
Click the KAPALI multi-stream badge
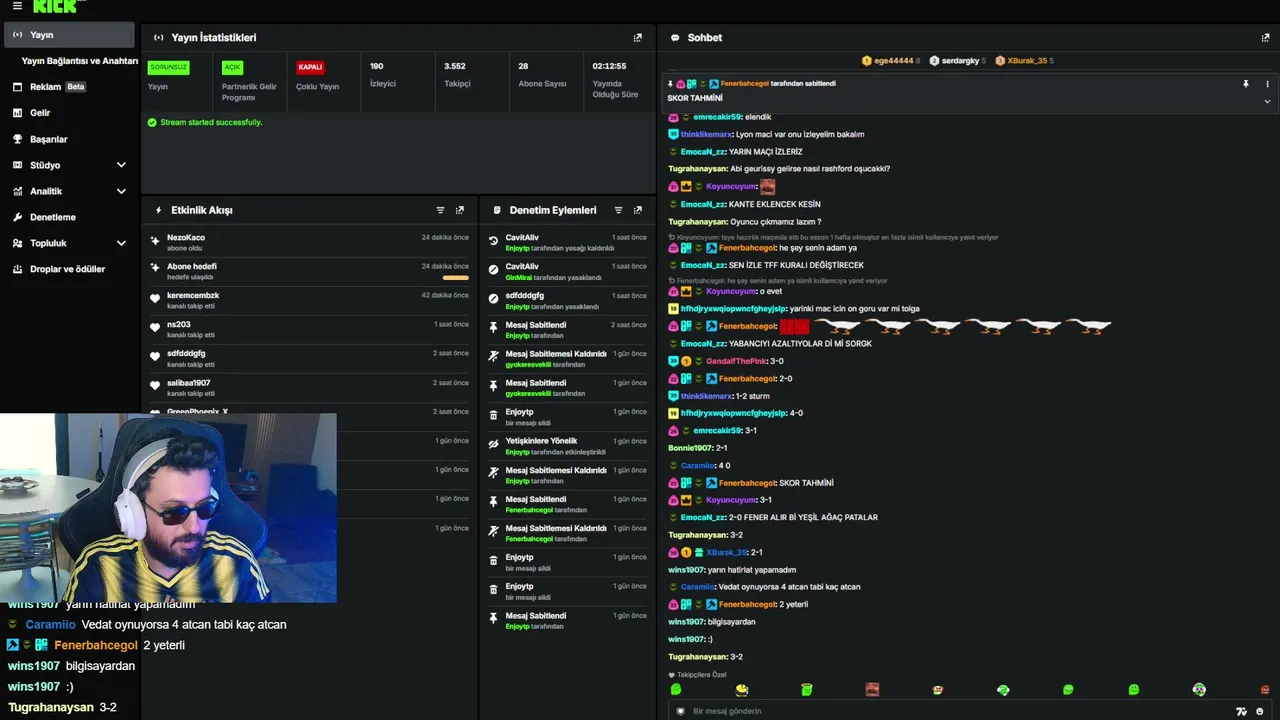click(x=310, y=67)
